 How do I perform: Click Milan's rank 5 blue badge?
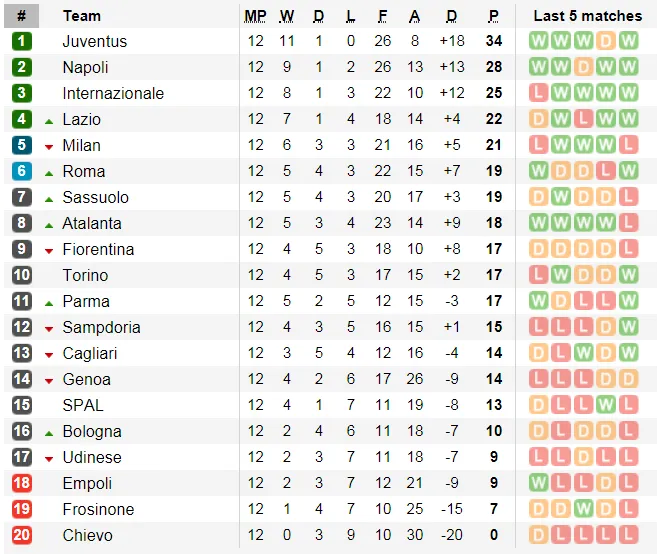22,145
